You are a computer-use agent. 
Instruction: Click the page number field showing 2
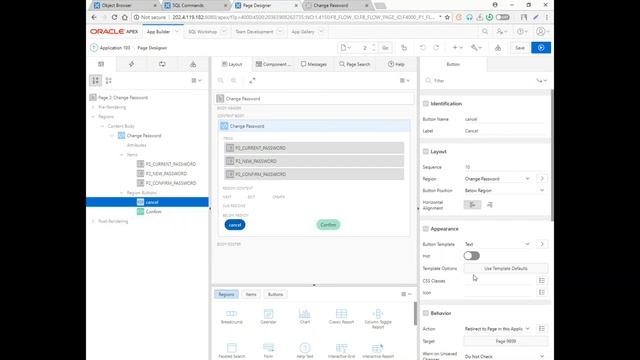point(363,48)
